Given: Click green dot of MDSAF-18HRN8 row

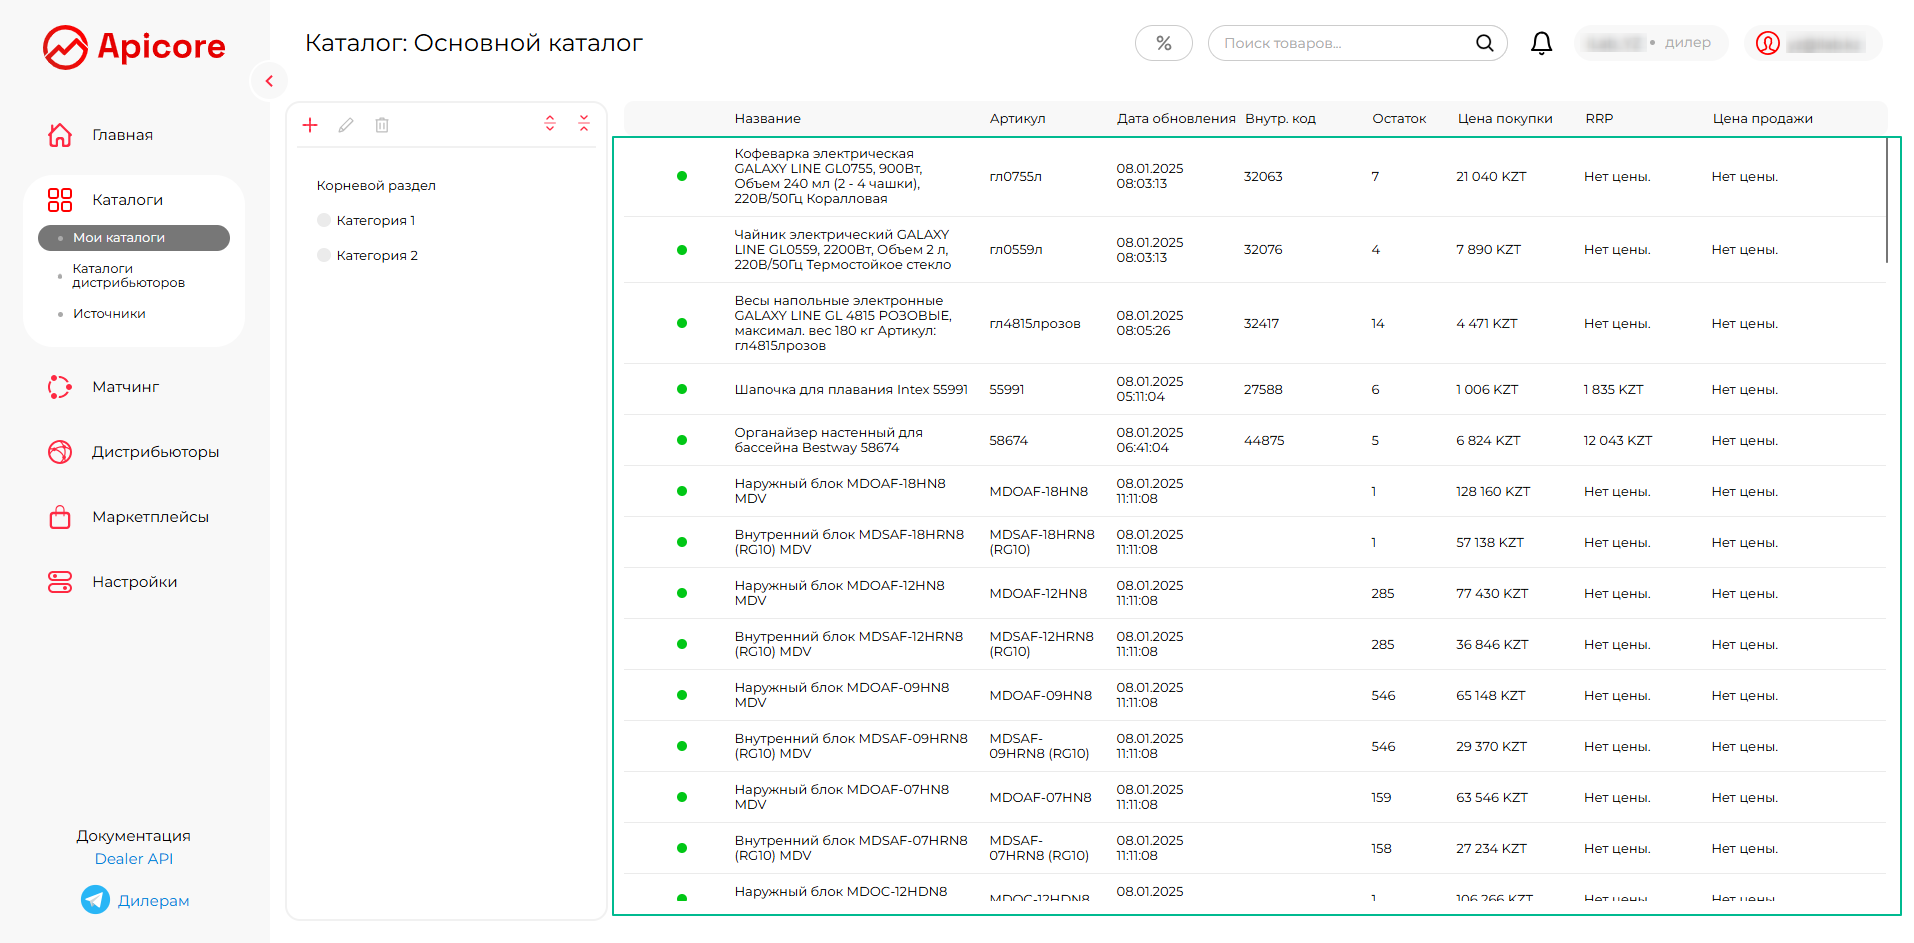Looking at the screenshot, I should pyautogui.click(x=682, y=542).
